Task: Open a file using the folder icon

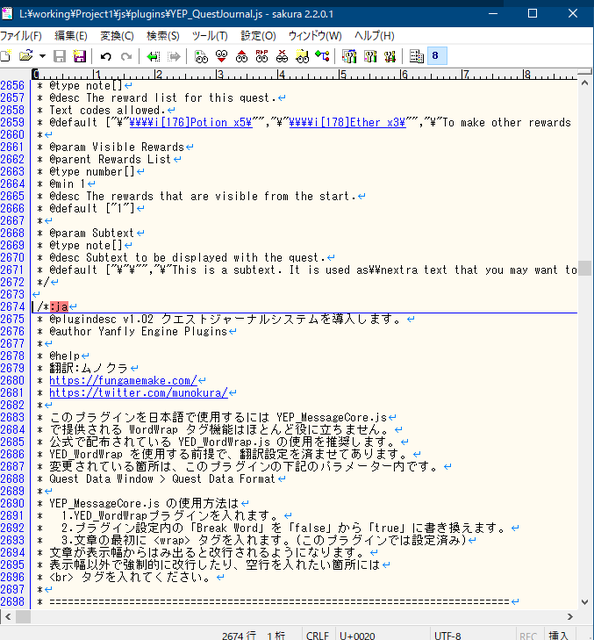Action: tap(26, 56)
